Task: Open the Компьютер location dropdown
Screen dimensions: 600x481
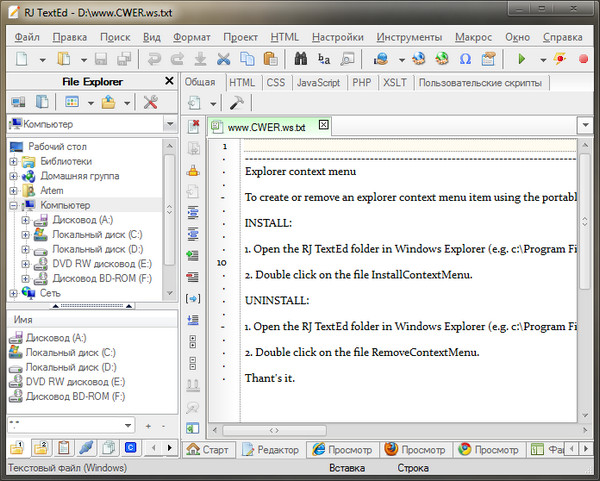Action: point(169,125)
